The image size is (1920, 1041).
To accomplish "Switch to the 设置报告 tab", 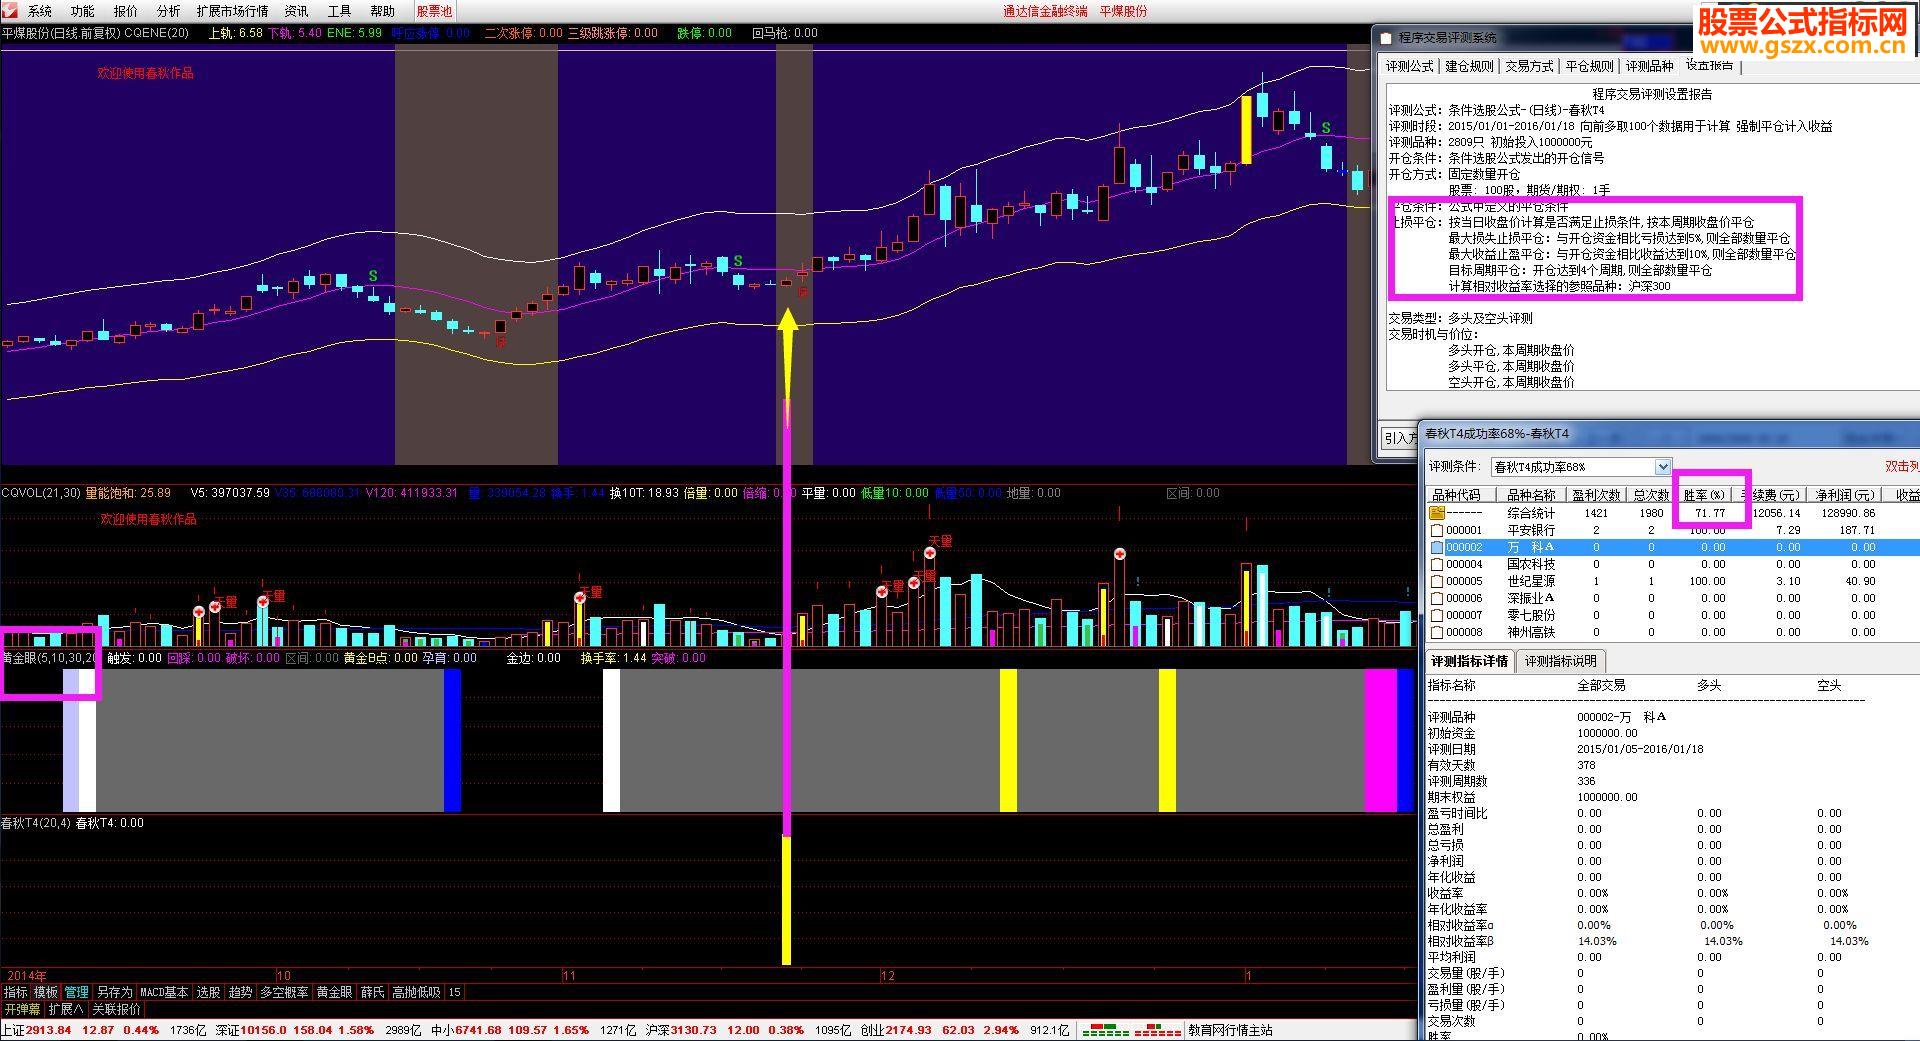I will [1710, 65].
